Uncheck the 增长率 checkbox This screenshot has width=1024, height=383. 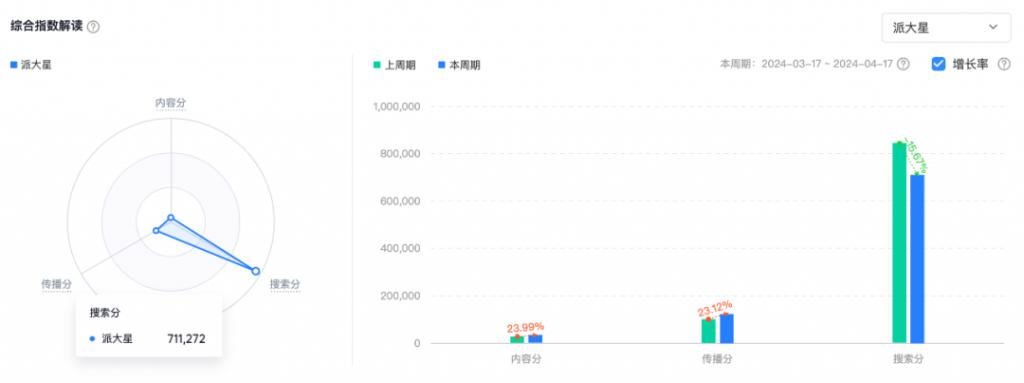click(938, 64)
